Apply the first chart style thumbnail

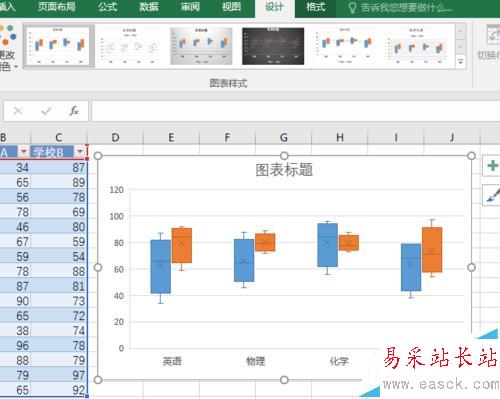tap(58, 46)
